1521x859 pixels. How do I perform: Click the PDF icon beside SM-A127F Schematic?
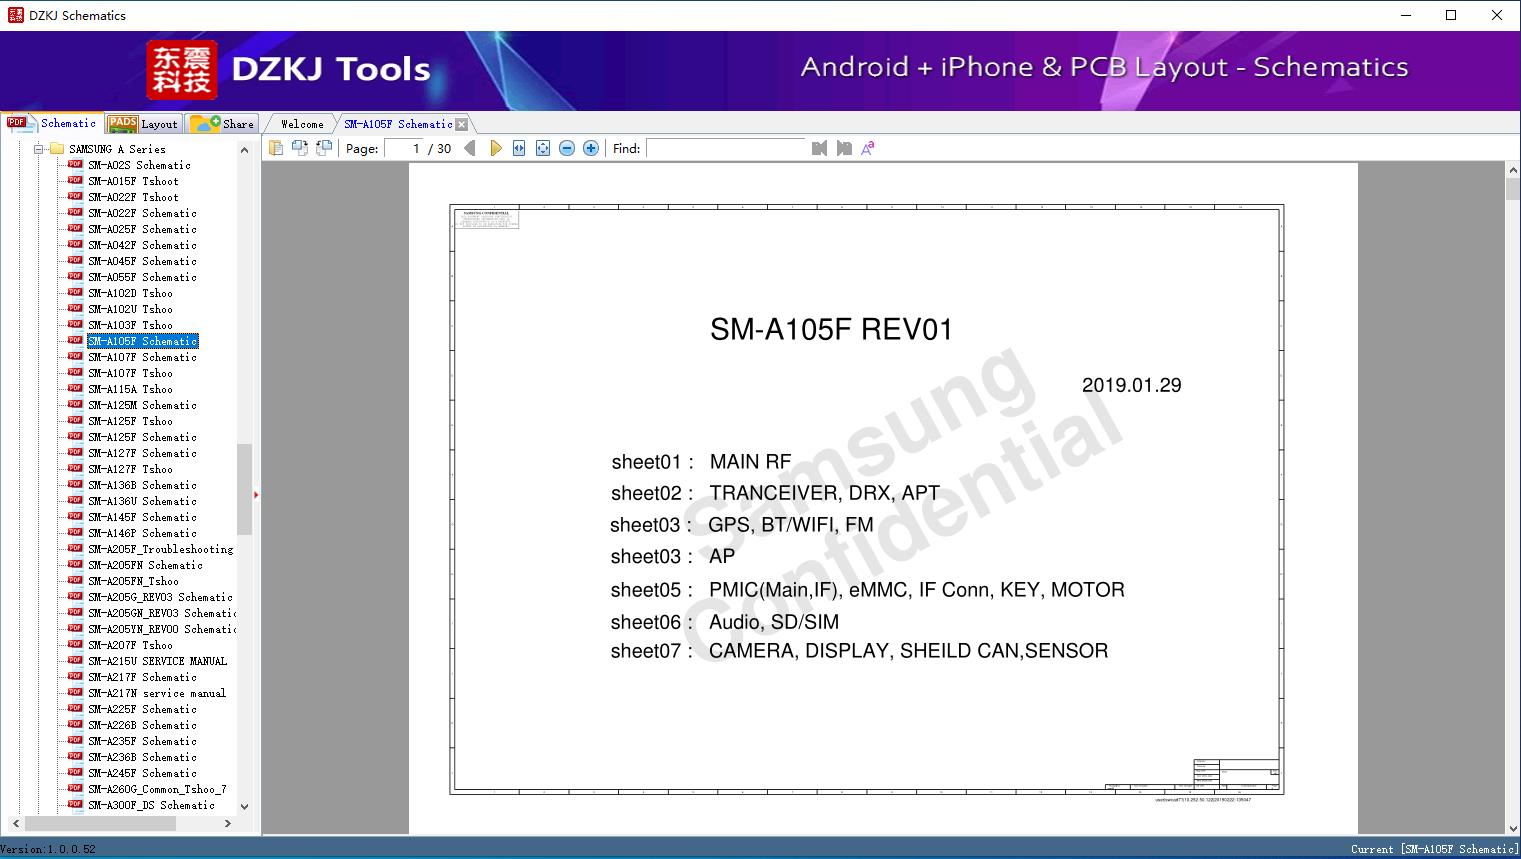(x=75, y=453)
